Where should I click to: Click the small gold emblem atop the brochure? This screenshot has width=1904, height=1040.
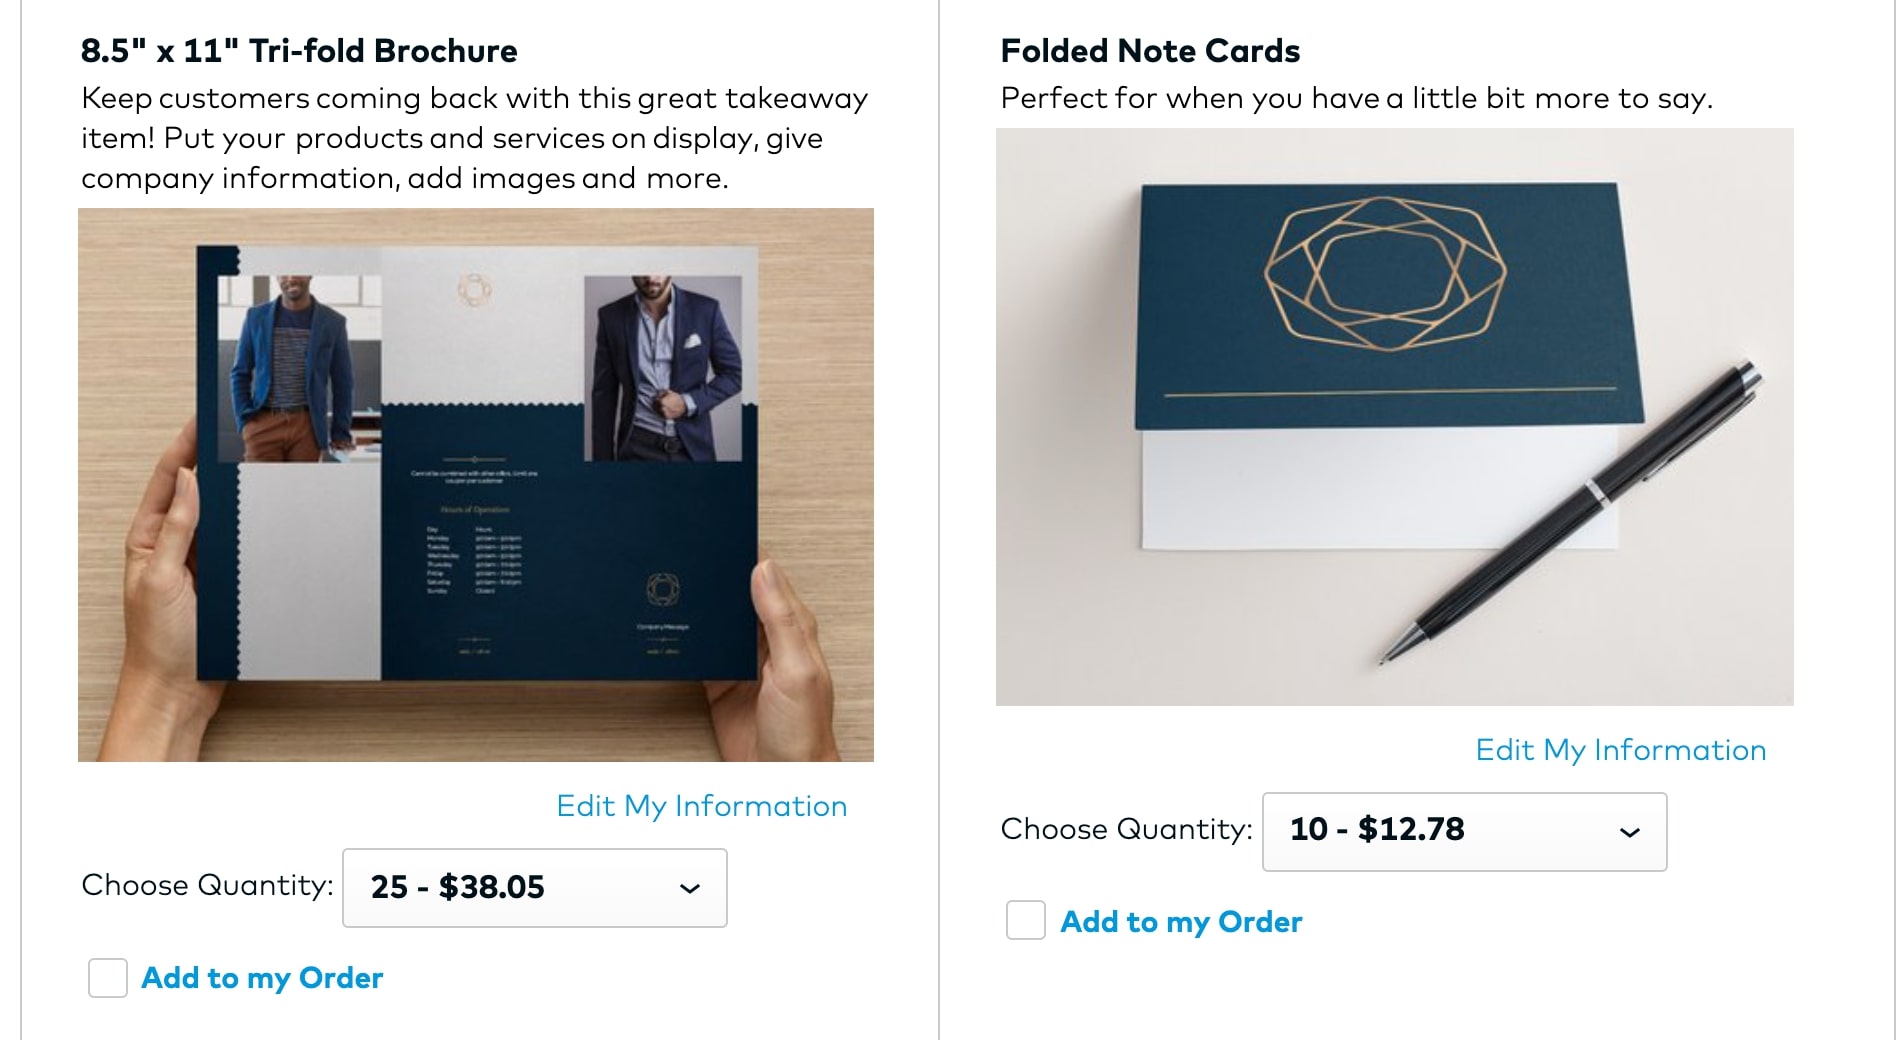coord(474,289)
